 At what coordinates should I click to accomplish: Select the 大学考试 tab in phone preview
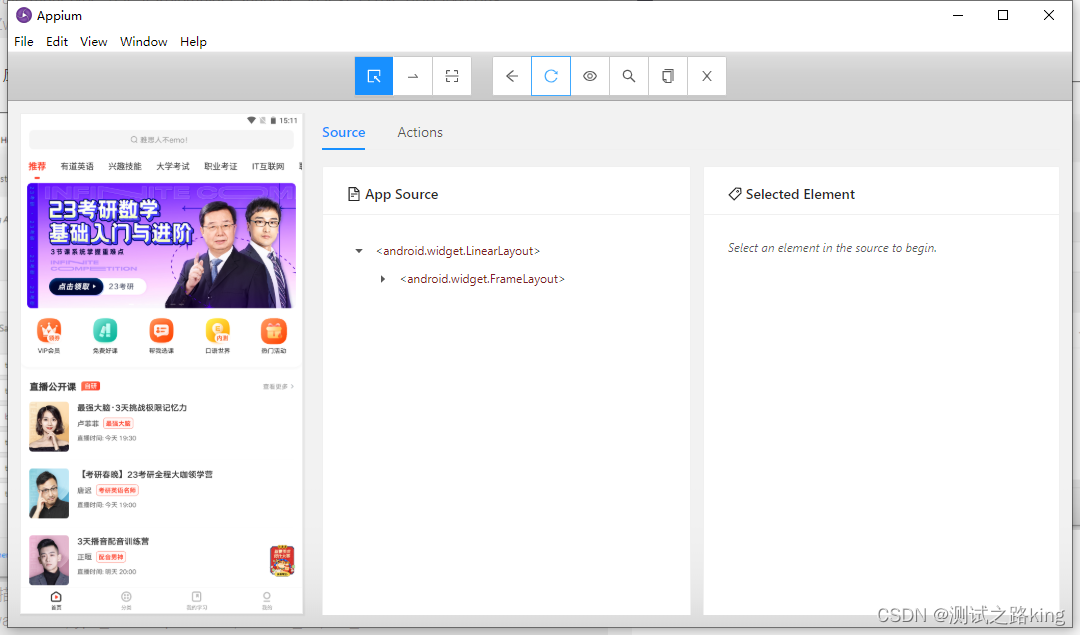click(x=172, y=166)
